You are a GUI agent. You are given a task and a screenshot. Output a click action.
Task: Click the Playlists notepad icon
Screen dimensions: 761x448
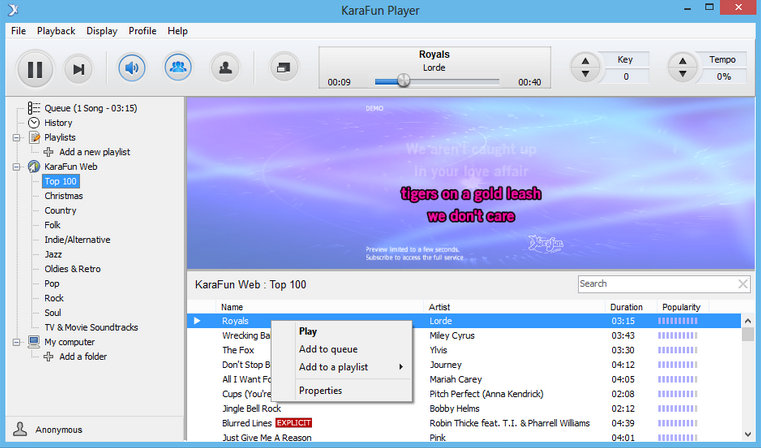coord(34,137)
